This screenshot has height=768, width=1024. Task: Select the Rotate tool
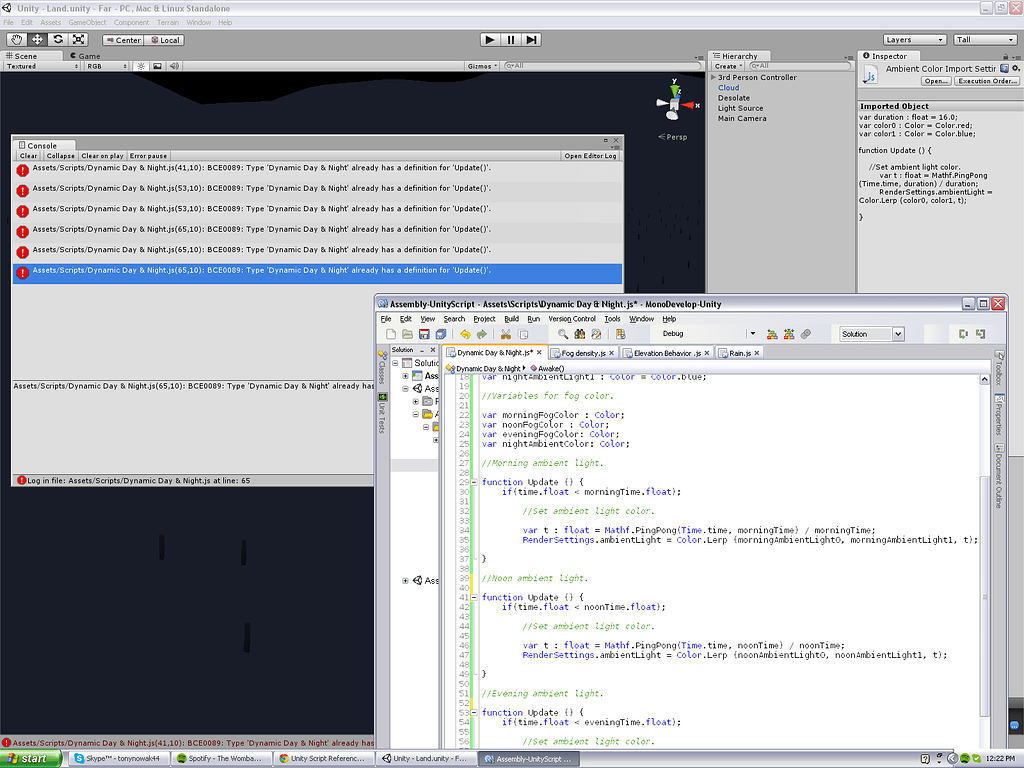point(58,39)
